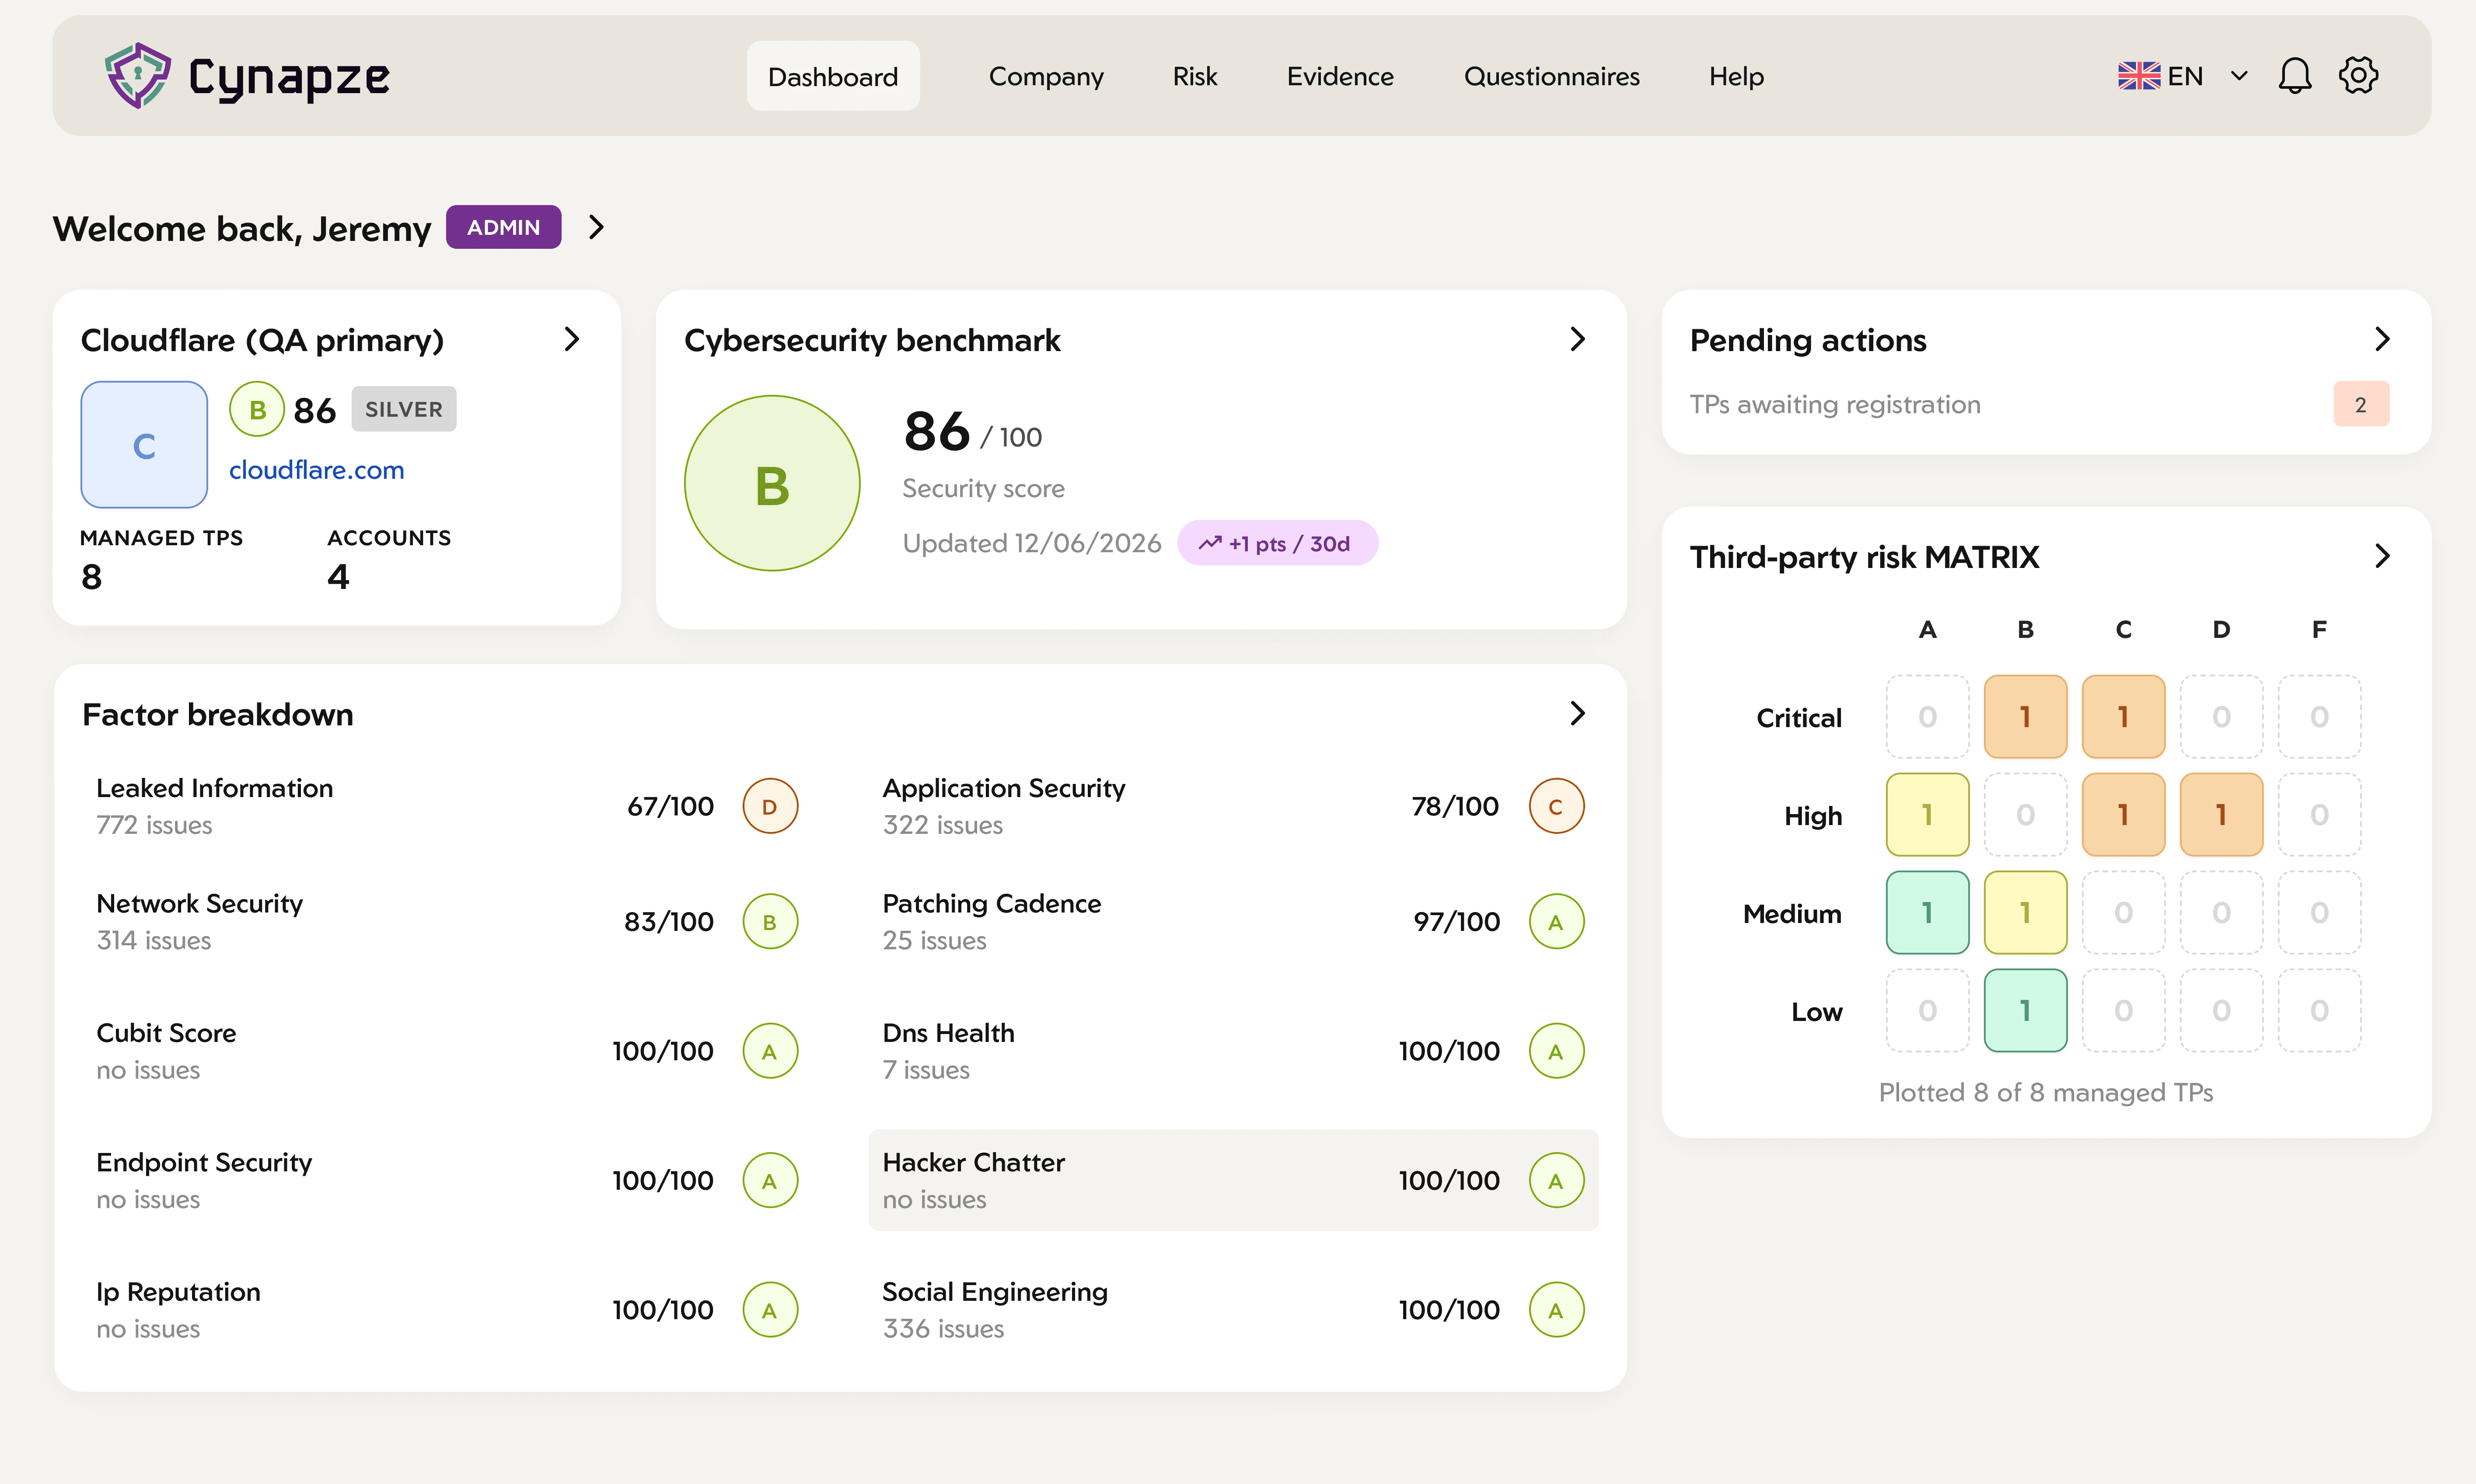Viewport: 2476px width, 1484px height.
Task: Click the A grade badge for Hacker Chatter
Action: coord(1556,1180)
